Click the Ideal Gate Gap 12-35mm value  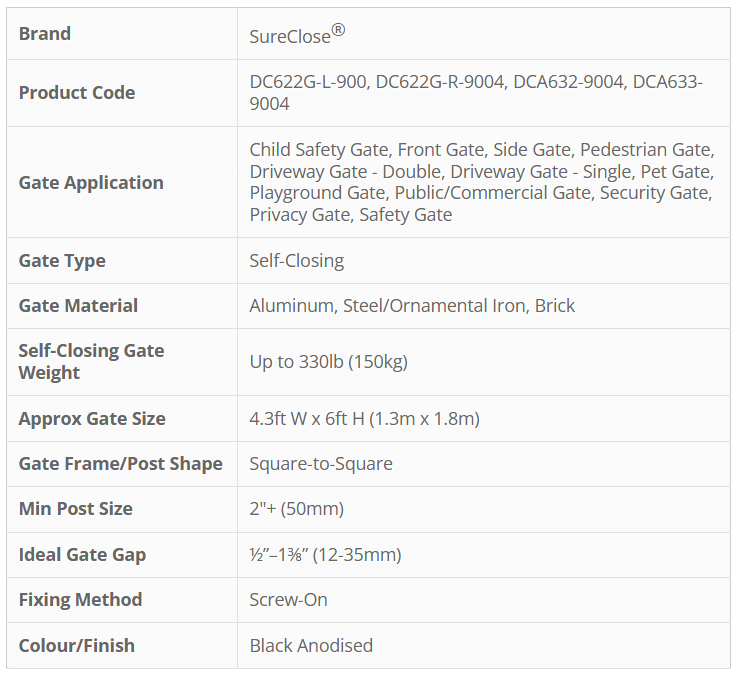(325, 554)
